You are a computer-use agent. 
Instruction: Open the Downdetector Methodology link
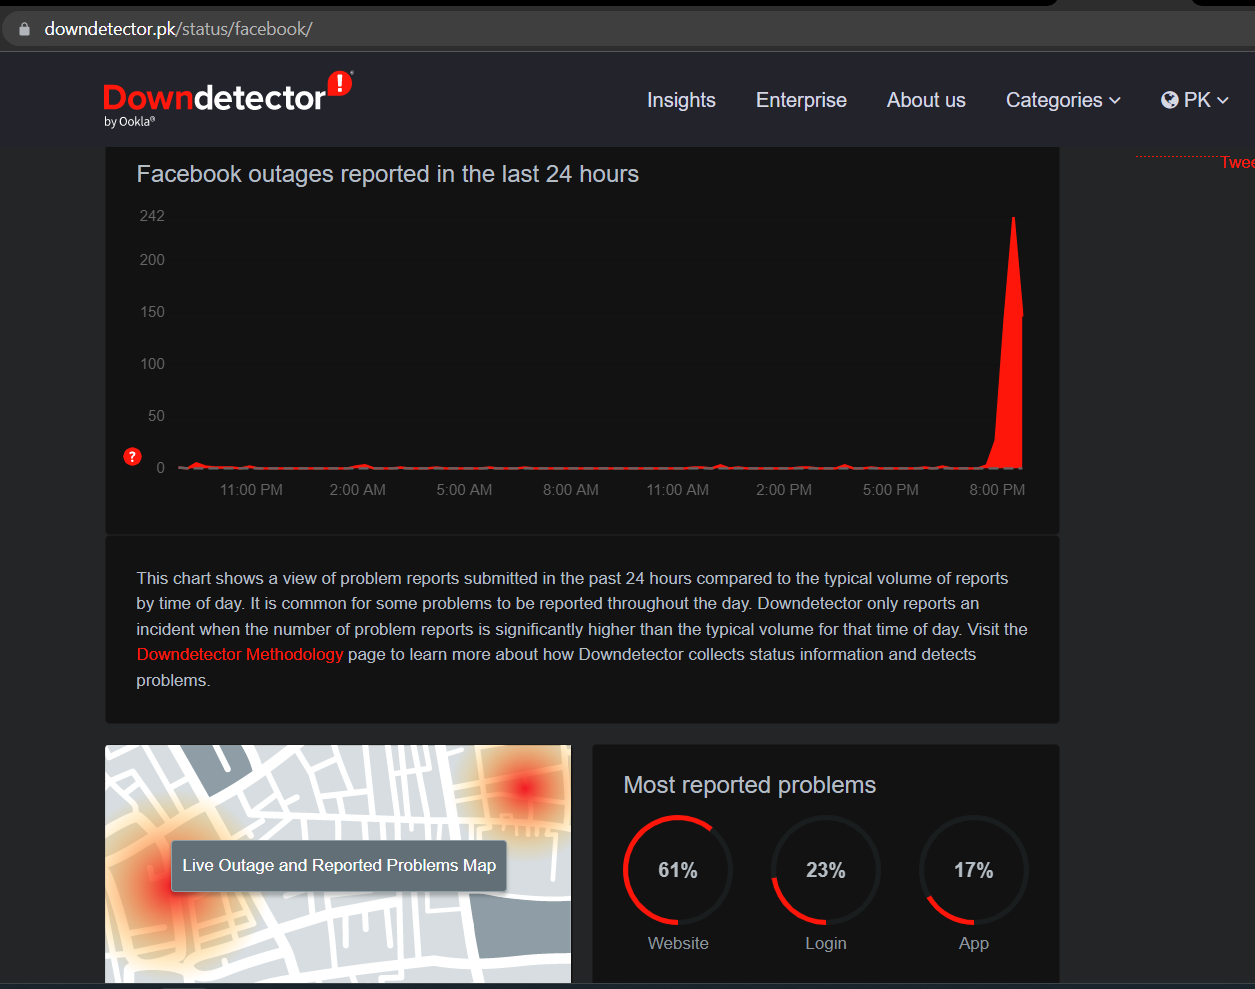[240, 654]
